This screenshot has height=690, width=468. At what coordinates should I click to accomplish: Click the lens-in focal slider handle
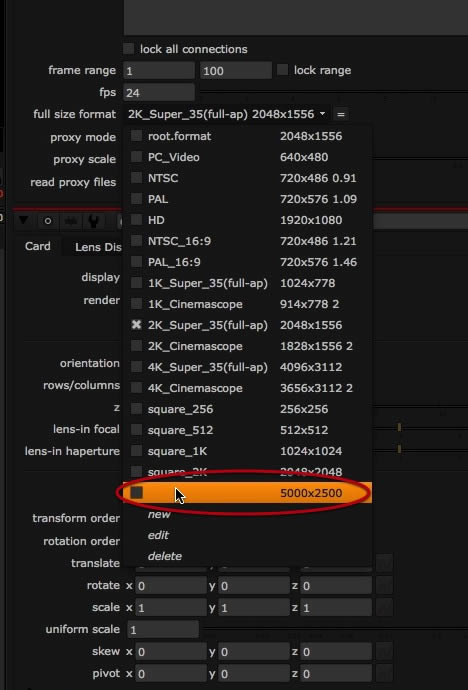(x=399, y=427)
